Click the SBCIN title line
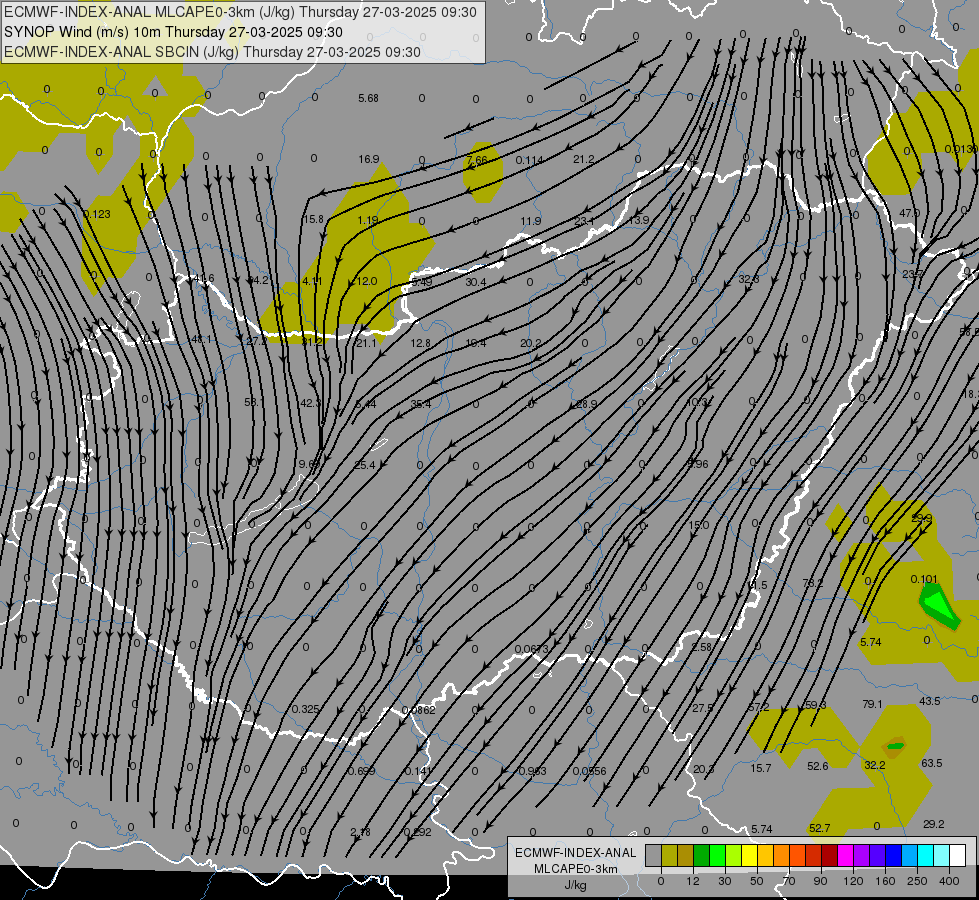The image size is (979, 900). coord(212,52)
